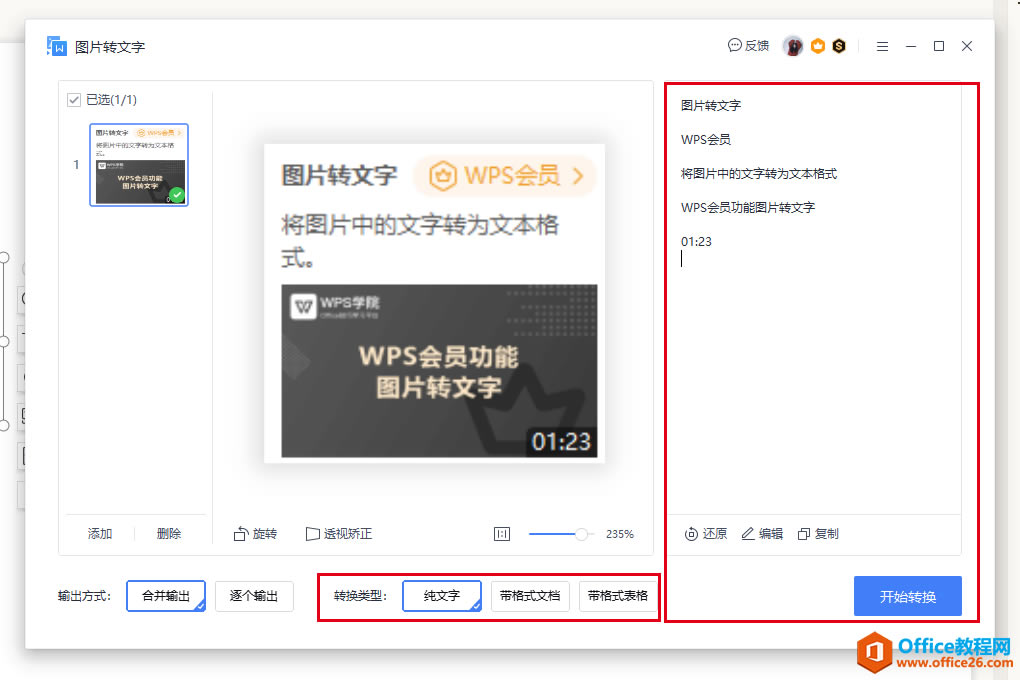Click the 复制 copy icon

[x=804, y=534]
